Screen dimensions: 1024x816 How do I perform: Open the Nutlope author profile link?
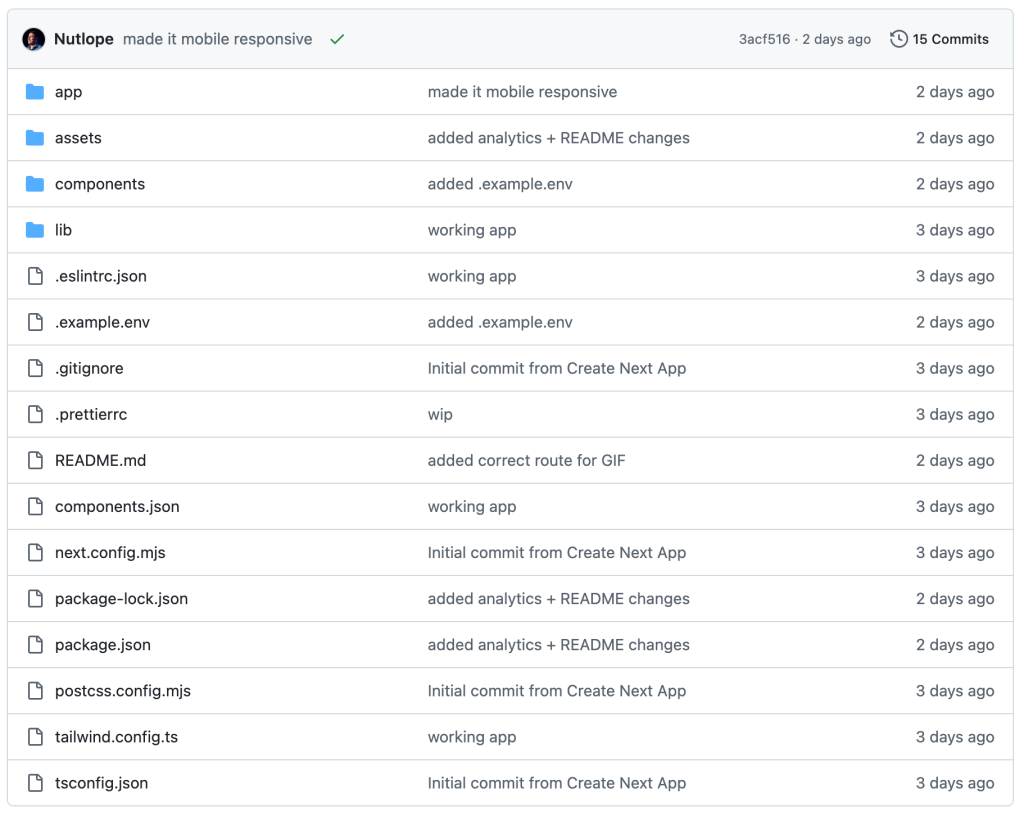pyautogui.click(x=84, y=39)
